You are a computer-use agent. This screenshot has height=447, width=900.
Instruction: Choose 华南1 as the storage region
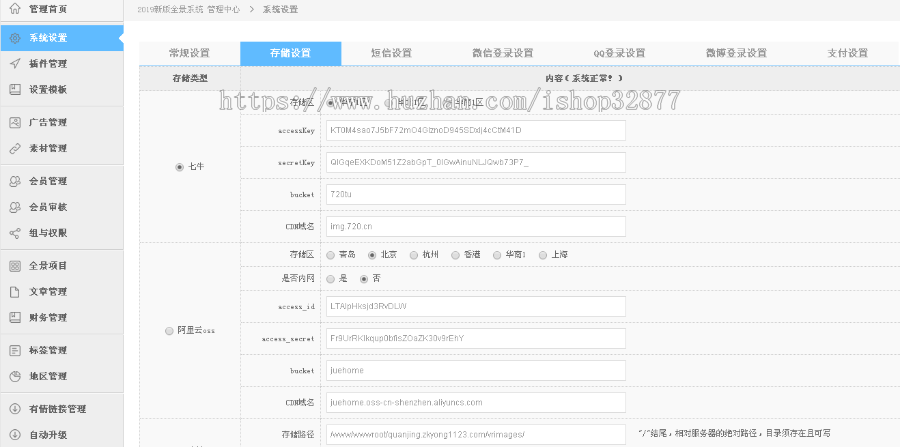click(497, 255)
